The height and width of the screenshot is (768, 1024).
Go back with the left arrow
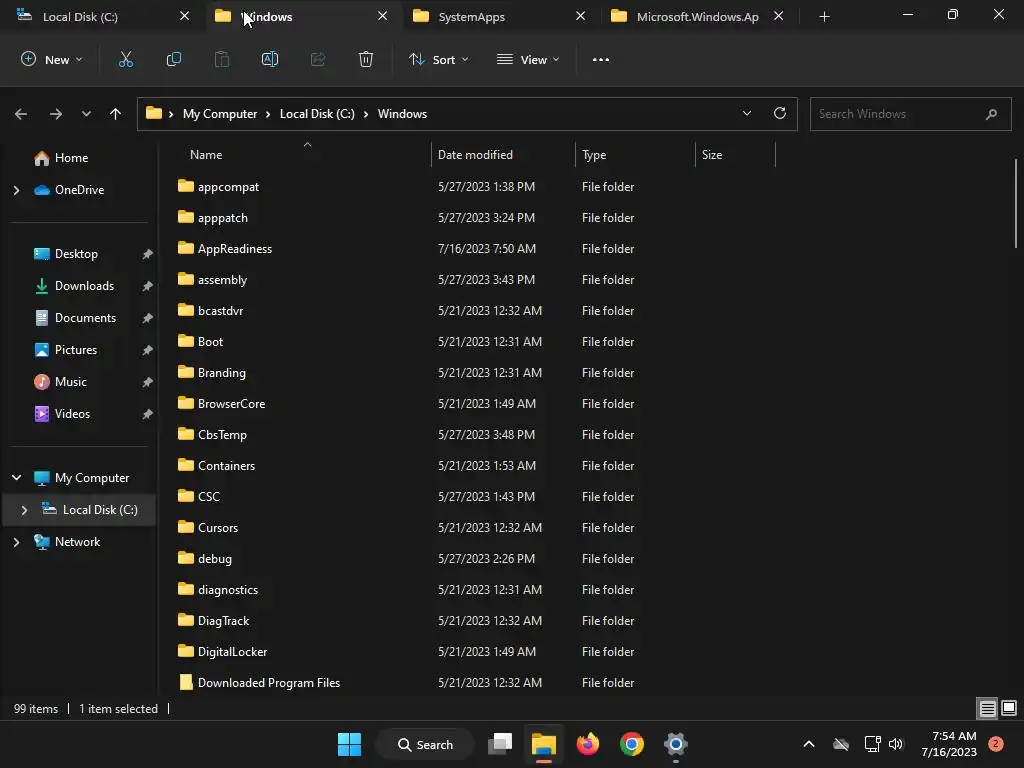coord(21,114)
